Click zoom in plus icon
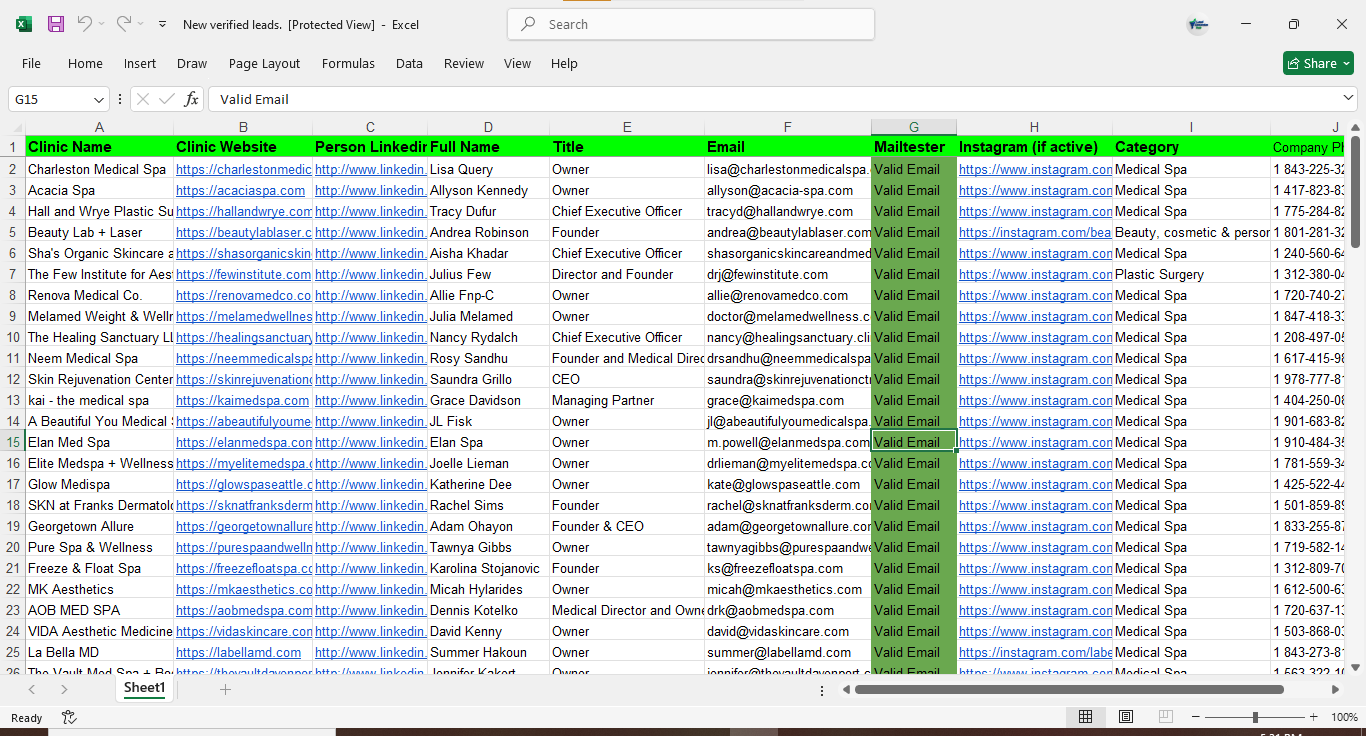 1313,717
